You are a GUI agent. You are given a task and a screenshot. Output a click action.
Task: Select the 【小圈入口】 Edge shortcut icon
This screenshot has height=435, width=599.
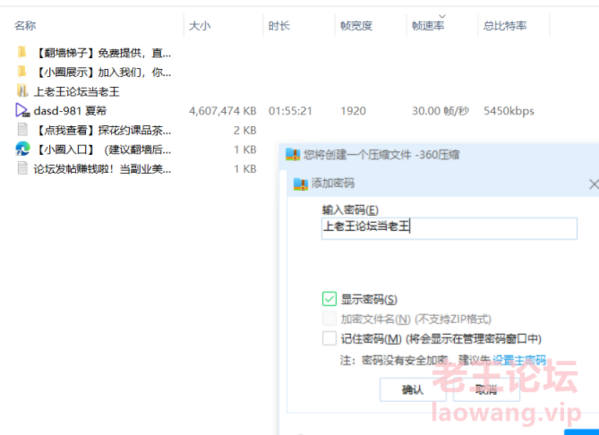(x=22, y=149)
